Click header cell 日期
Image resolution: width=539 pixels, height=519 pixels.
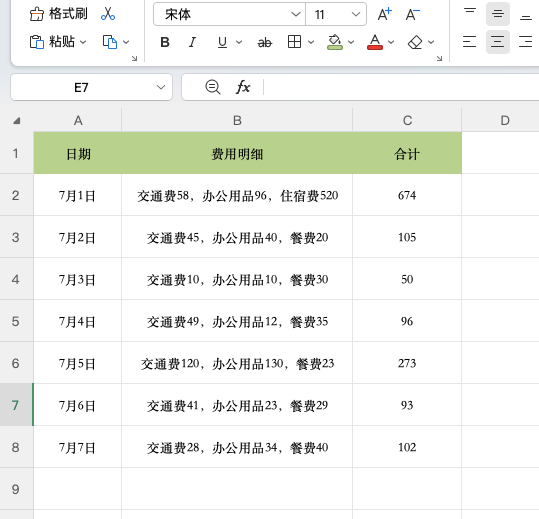tap(78, 153)
